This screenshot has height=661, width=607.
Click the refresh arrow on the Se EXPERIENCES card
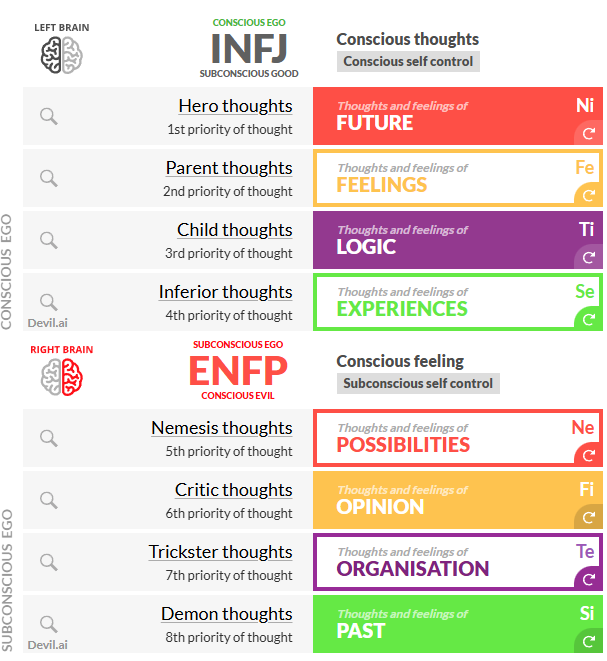coord(588,319)
